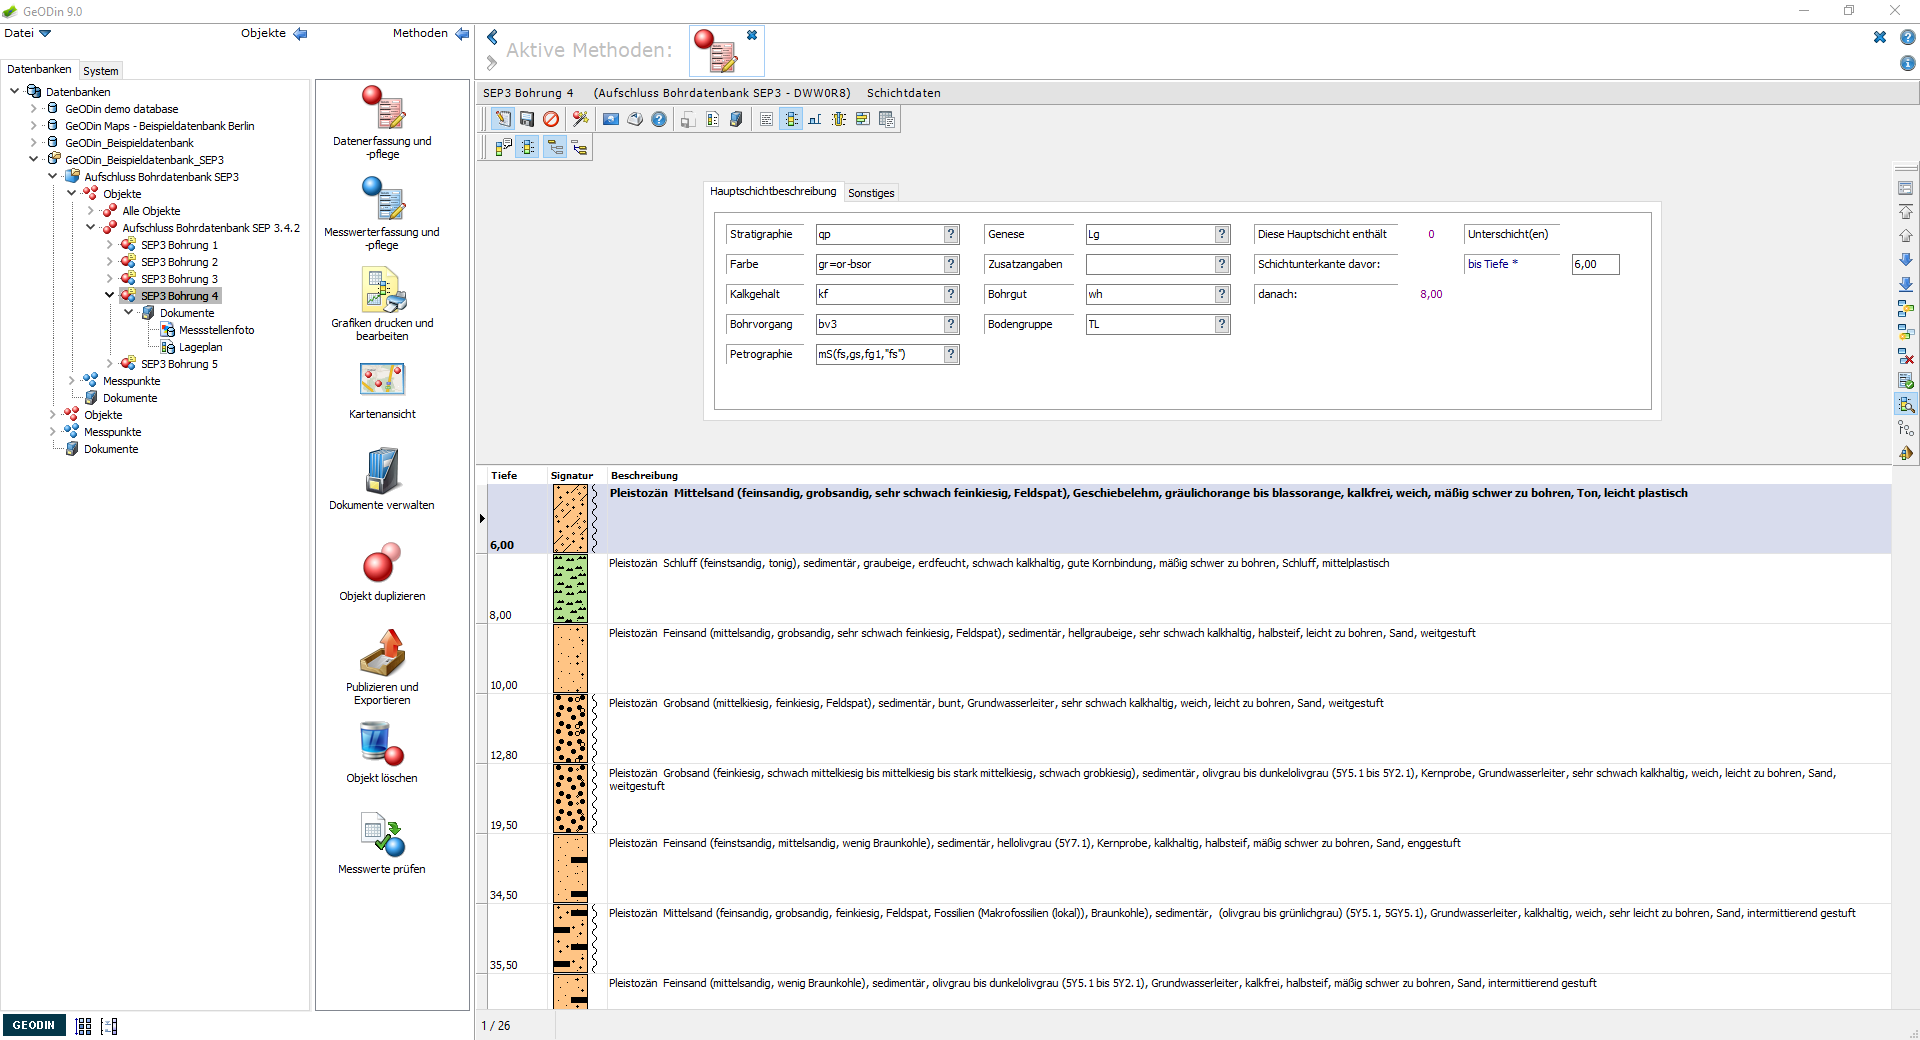
Task: Save layer data with the floppy icon
Action: coord(527,119)
